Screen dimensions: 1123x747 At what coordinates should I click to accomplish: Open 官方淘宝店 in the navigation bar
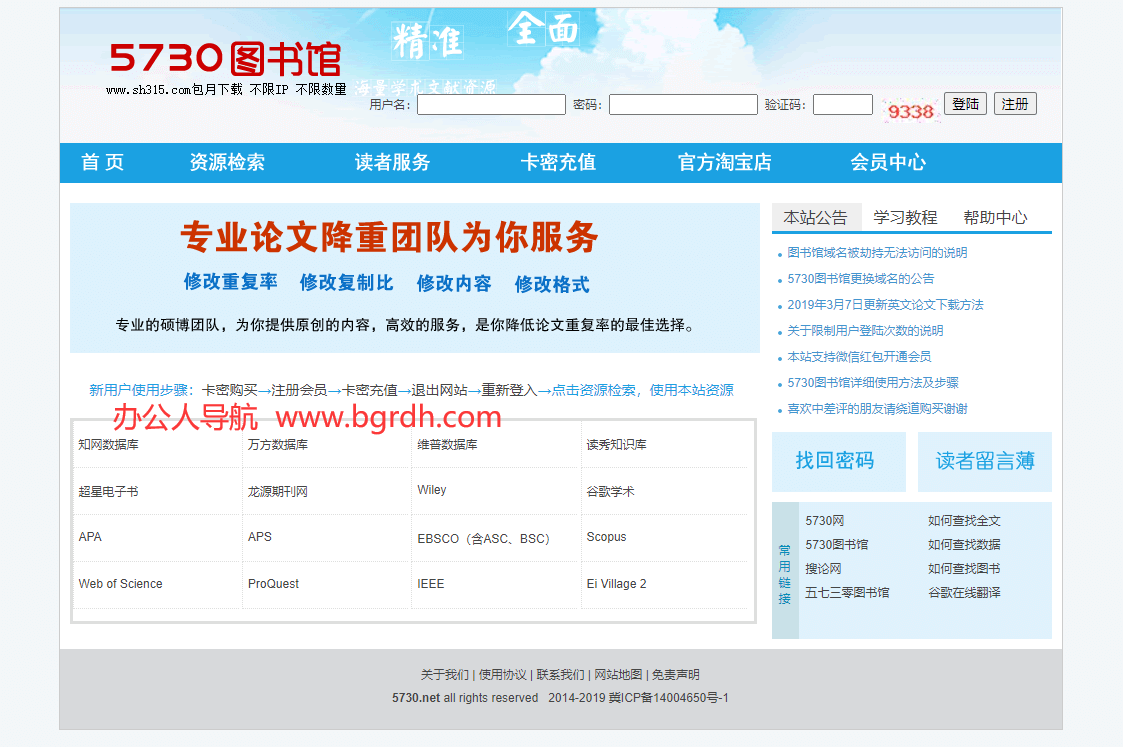724,163
